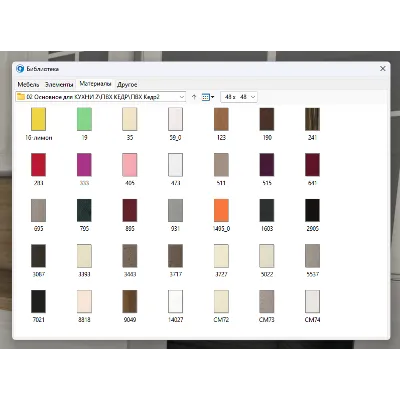The width and height of the screenshot is (400, 400).
Task: Select the dark olive material 3067
Action: 38,256
